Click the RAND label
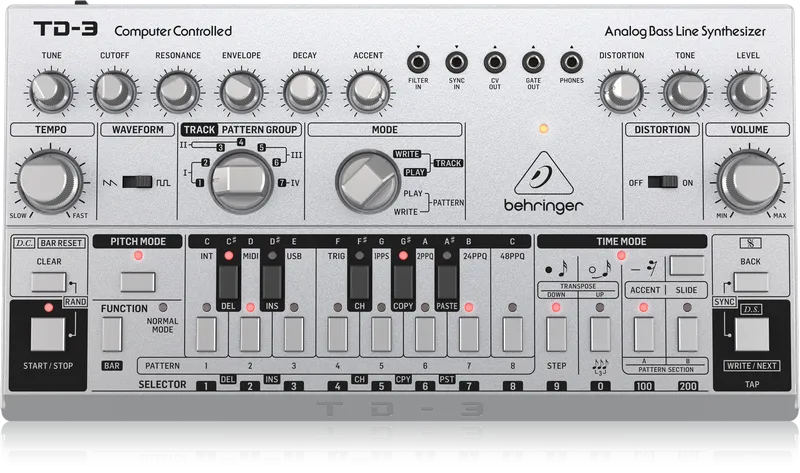 (x=75, y=302)
